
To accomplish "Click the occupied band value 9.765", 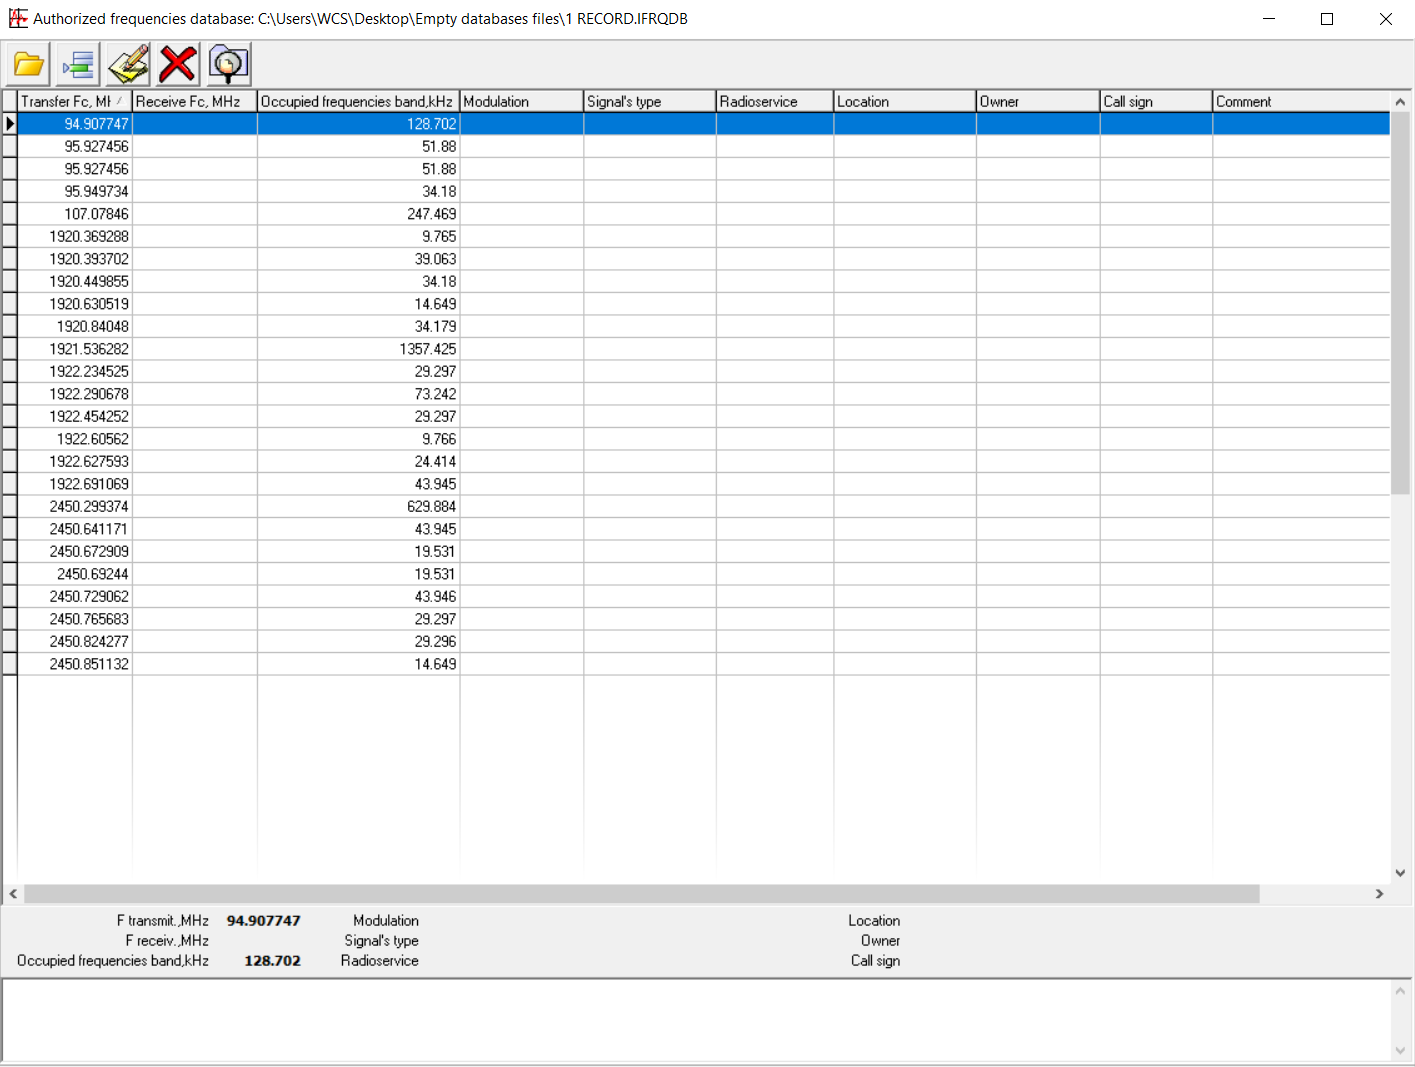I will click(x=439, y=236).
